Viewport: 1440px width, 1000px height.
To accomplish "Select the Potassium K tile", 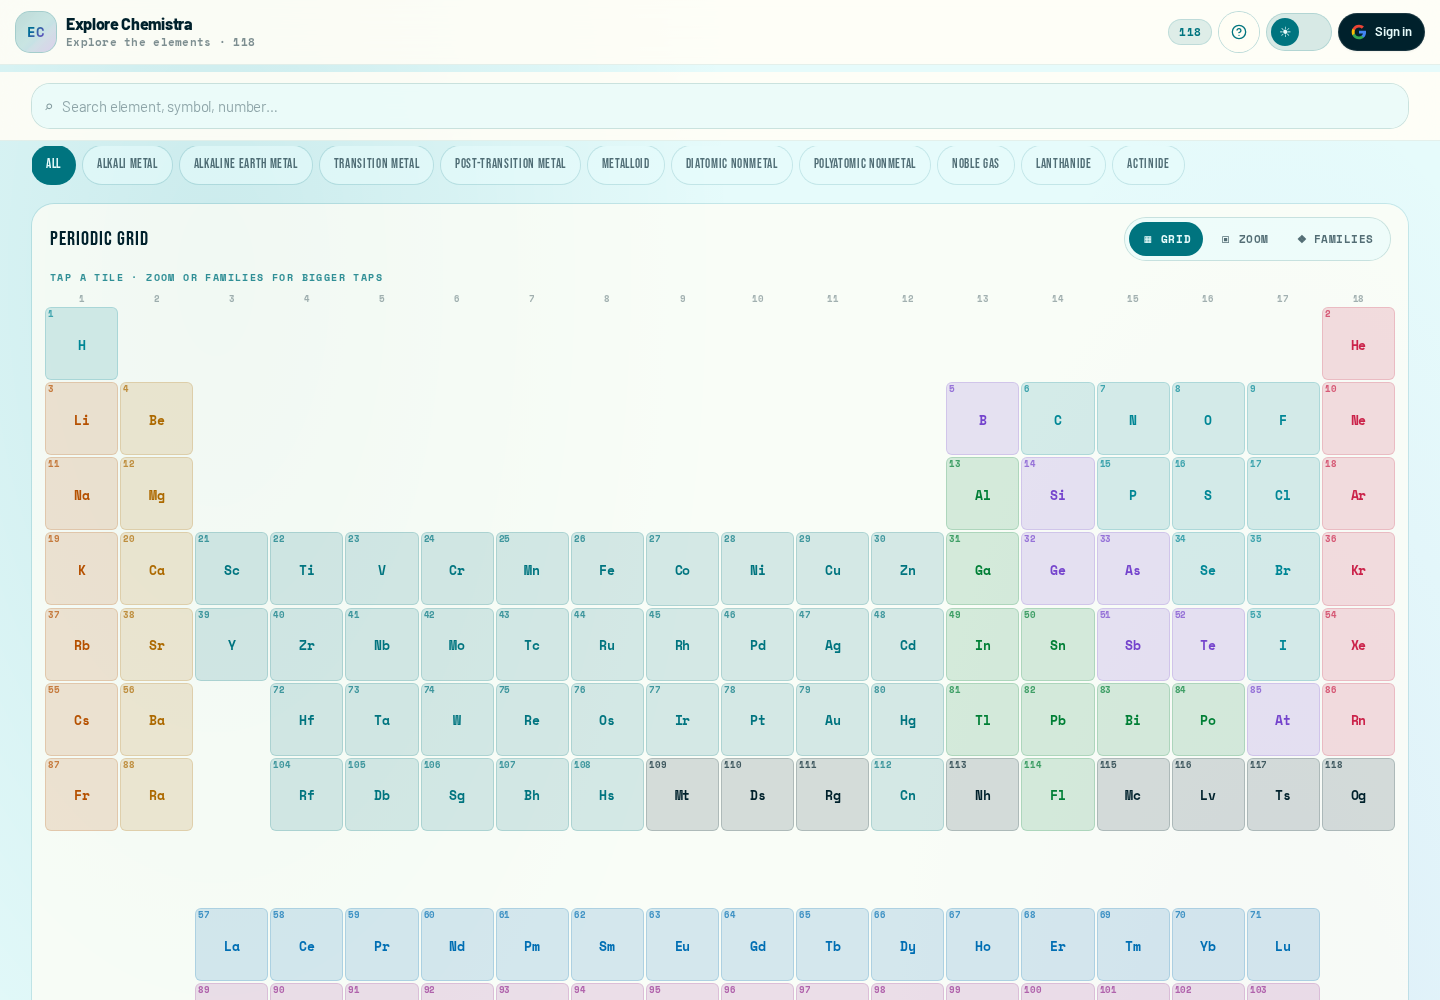I will [x=82, y=569].
